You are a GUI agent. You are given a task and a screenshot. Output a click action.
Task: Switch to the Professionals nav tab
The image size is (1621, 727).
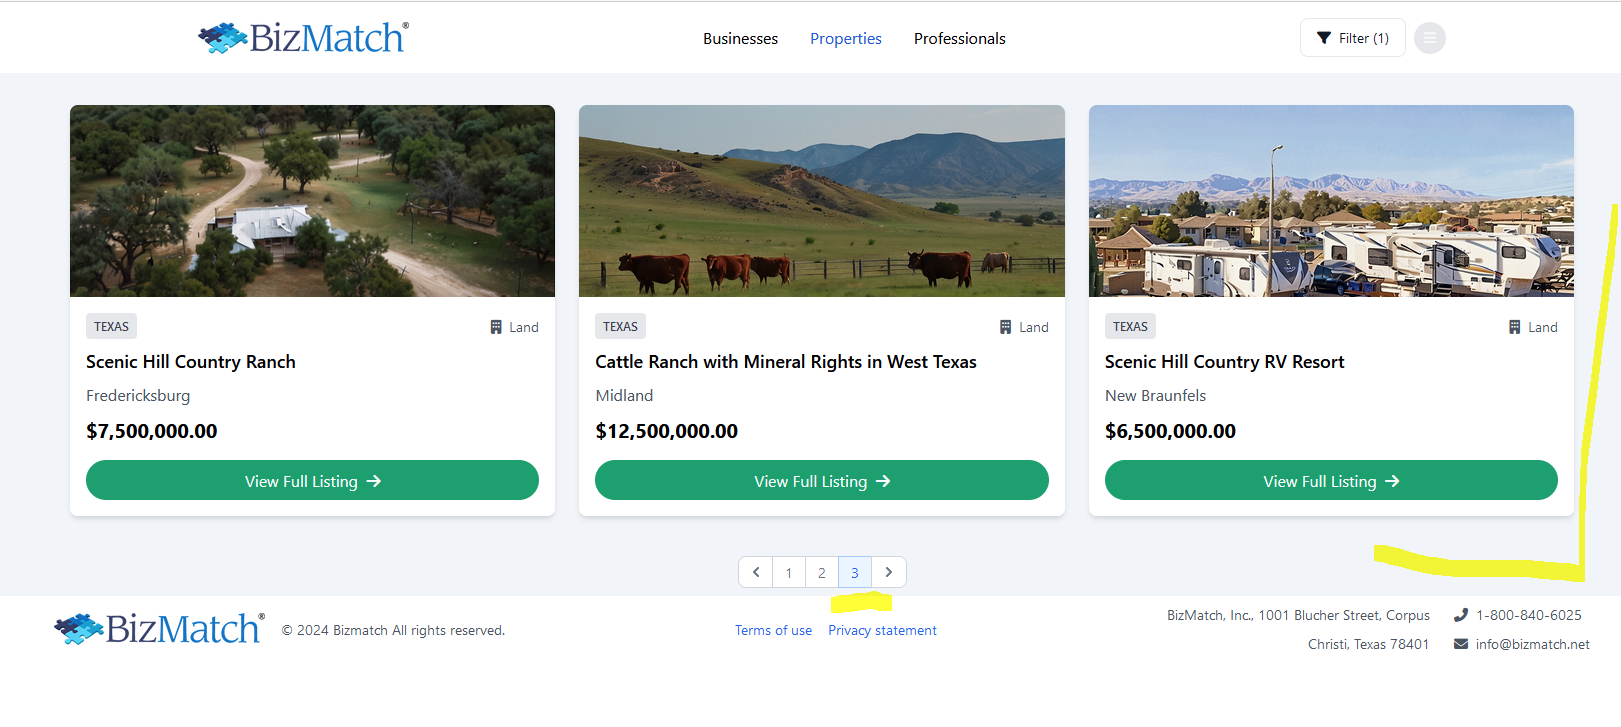(x=959, y=39)
